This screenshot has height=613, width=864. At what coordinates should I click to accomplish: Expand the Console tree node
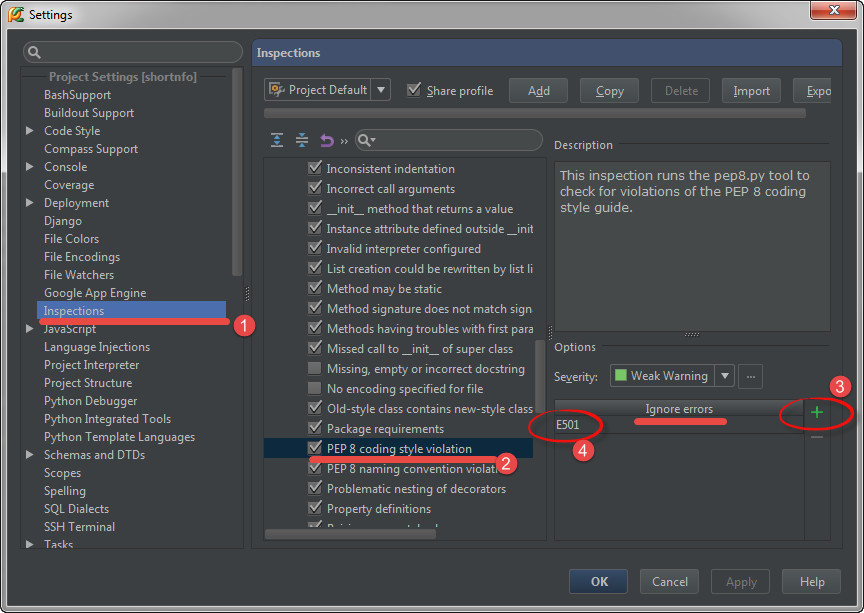[x=30, y=166]
